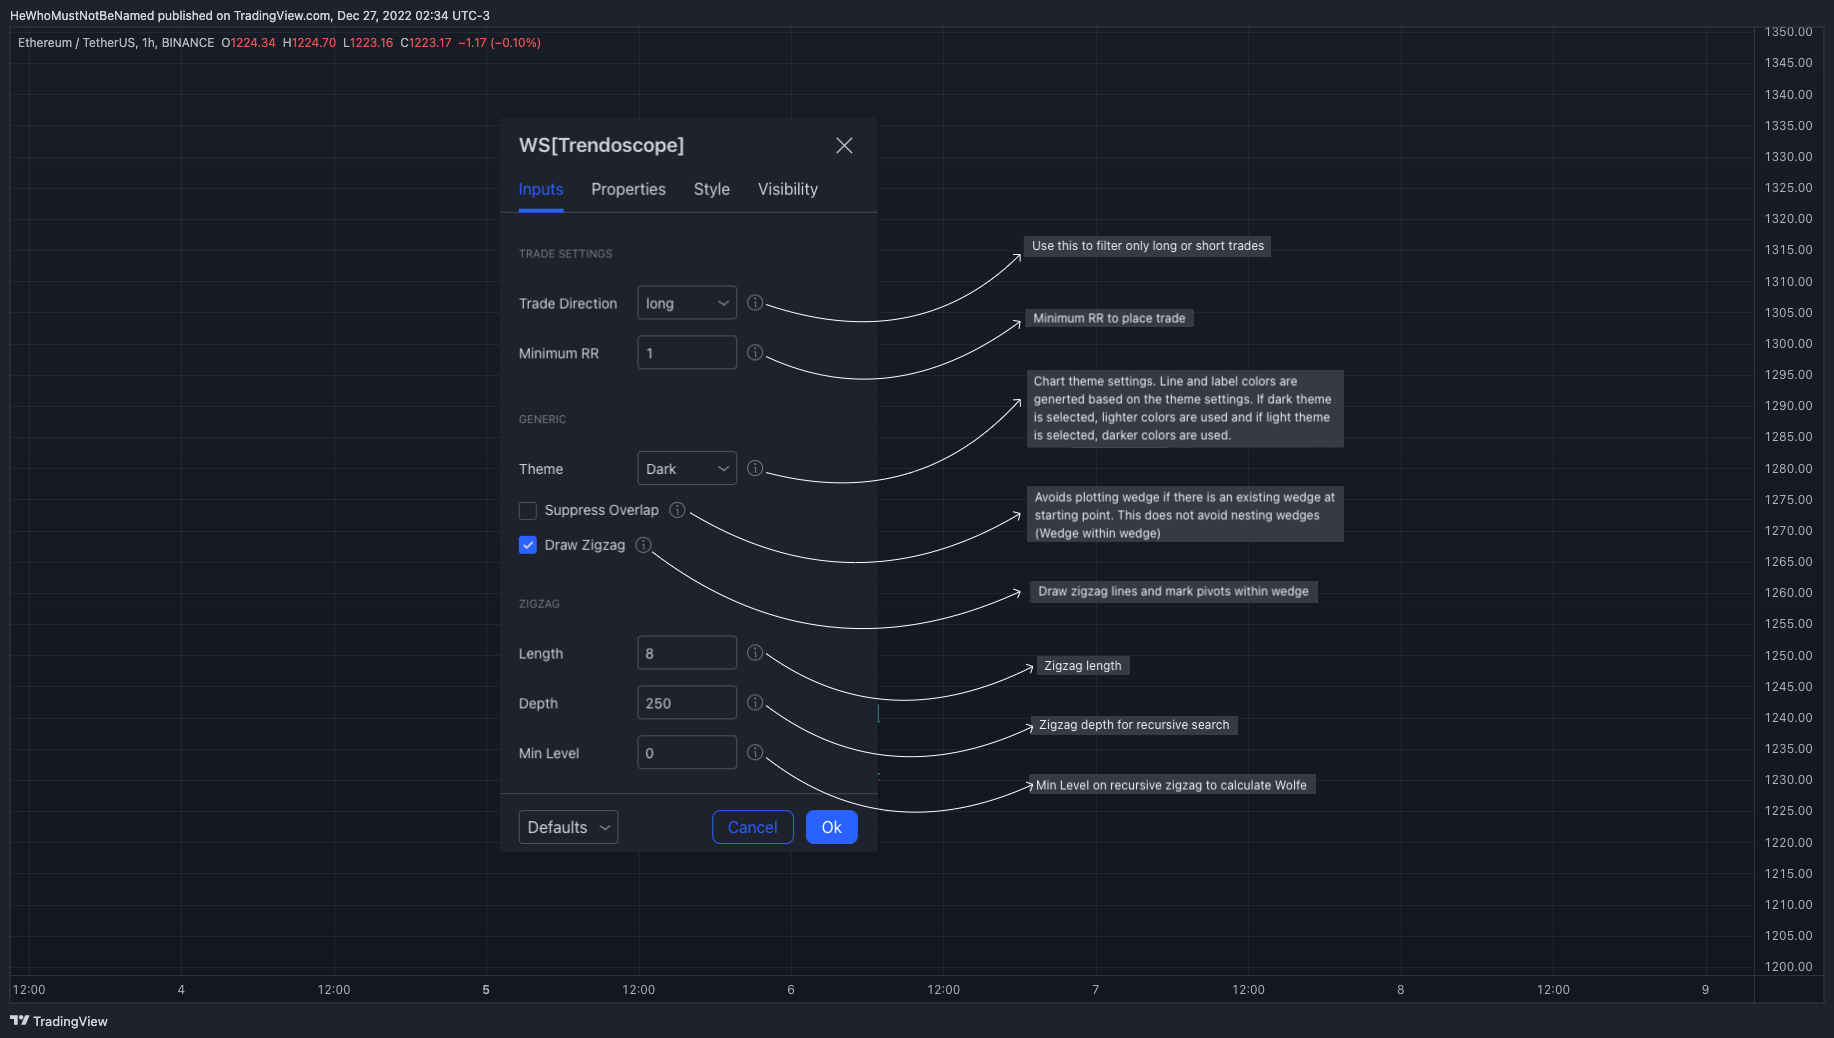The width and height of the screenshot is (1834, 1038).
Task: Click the WS[Trendoscope] dialog title
Action: [602, 145]
